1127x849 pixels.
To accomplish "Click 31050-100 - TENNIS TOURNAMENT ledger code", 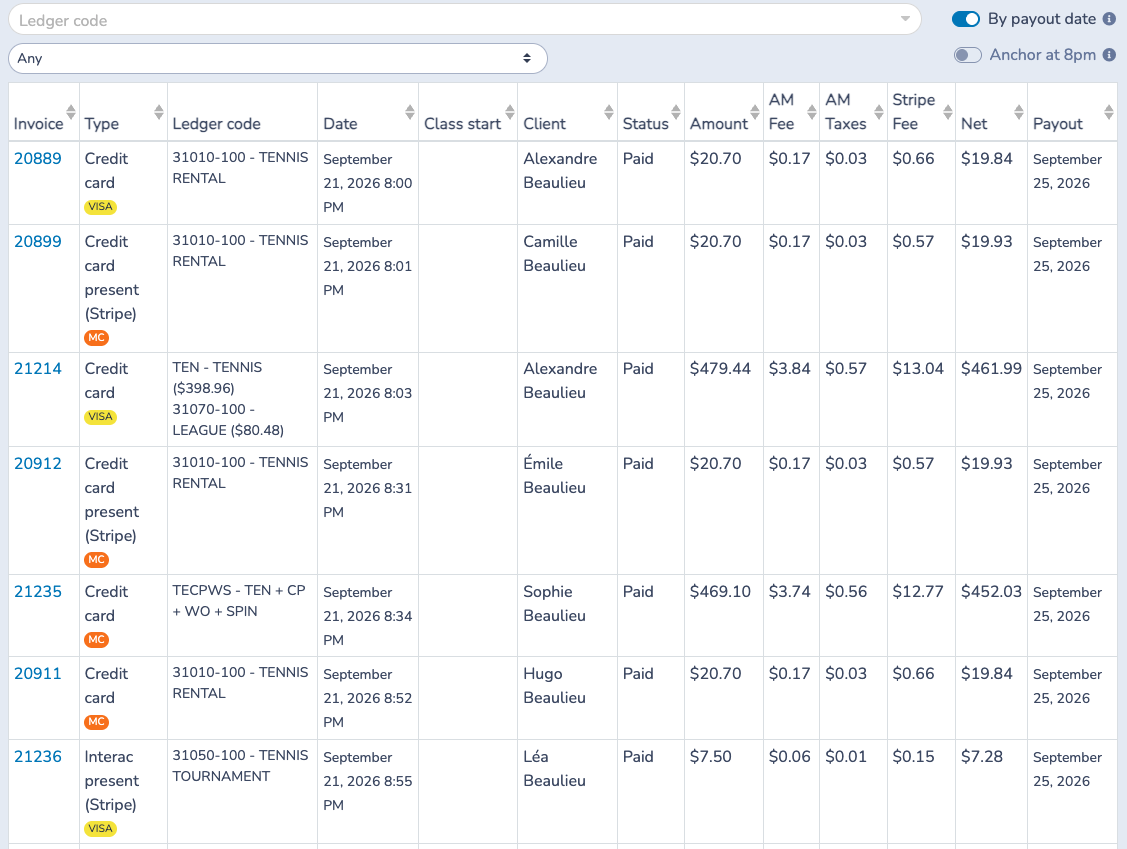I will click(x=240, y=766).
